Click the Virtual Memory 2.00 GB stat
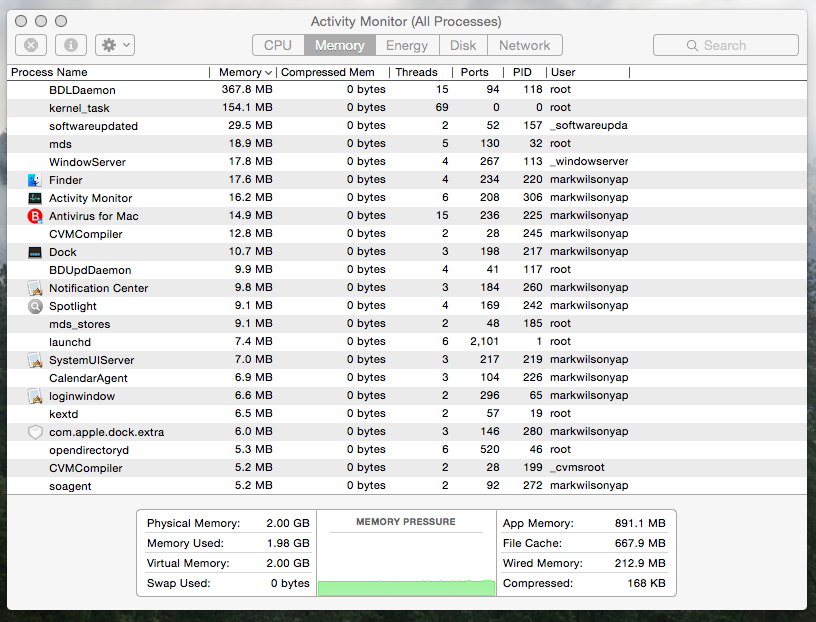 click(228, 564)
